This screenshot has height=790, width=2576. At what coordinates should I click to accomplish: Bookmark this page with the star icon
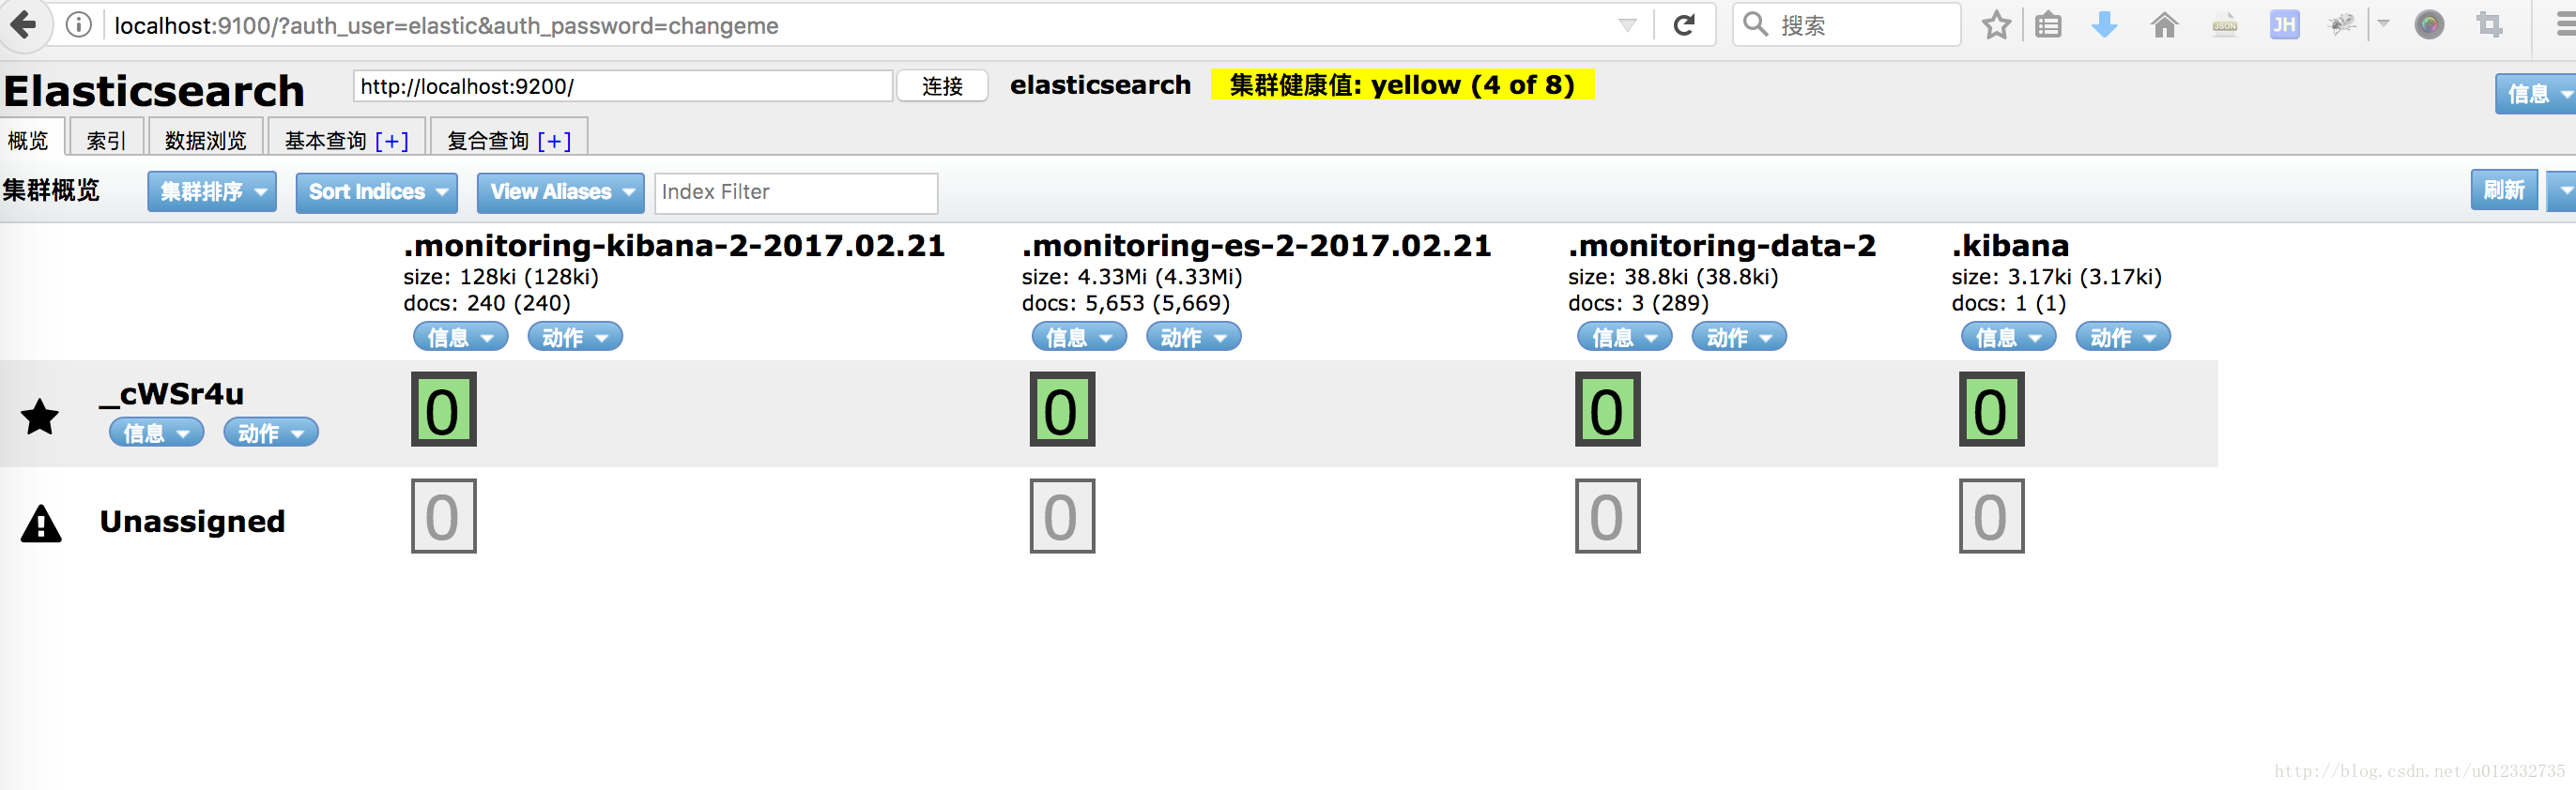[x=1996, y=25]
